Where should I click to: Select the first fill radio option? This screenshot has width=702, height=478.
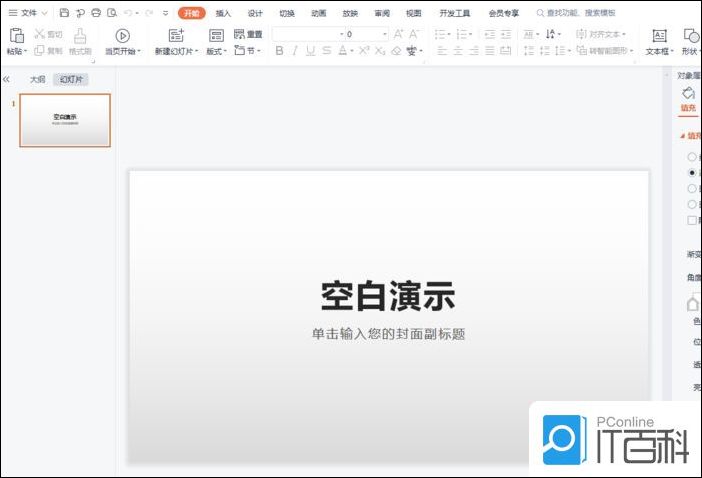692,157
